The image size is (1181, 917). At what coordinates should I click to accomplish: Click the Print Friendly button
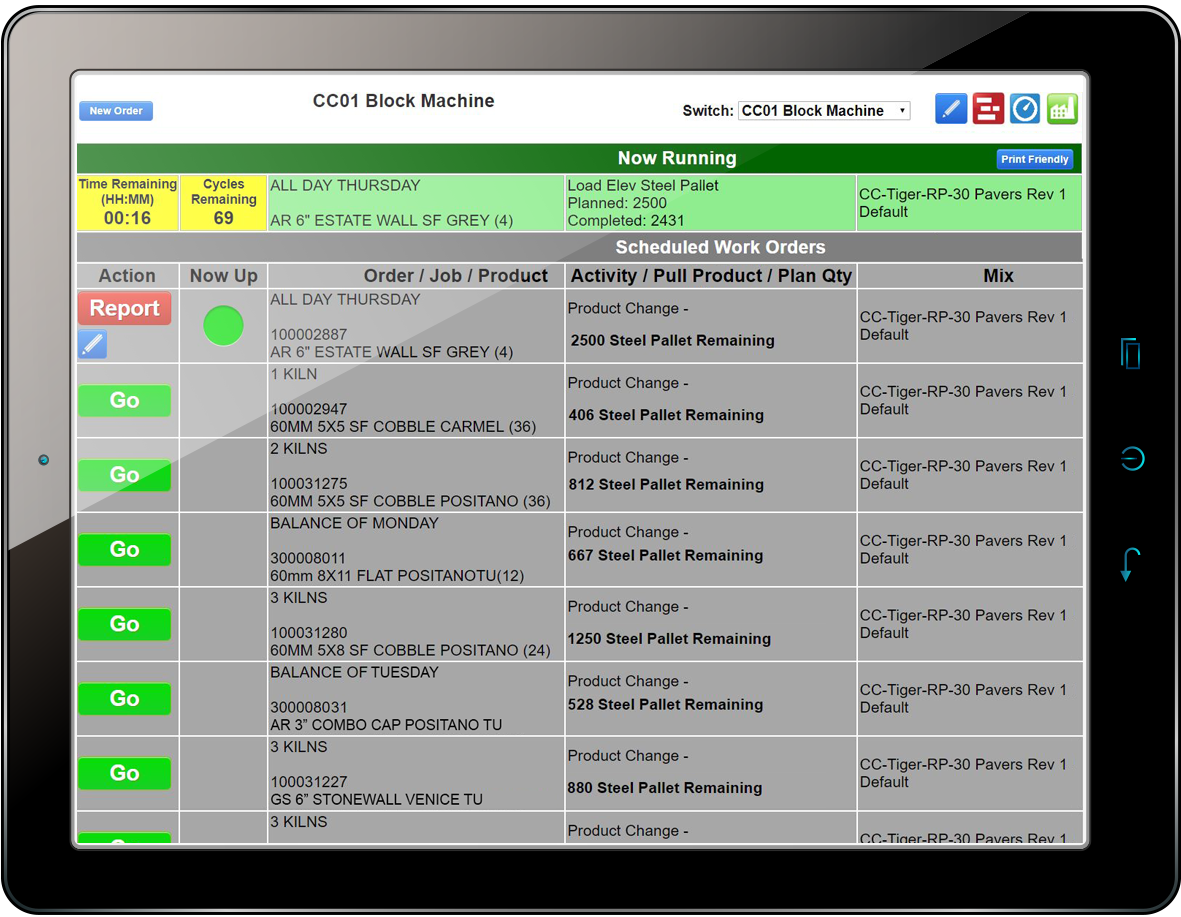pos(1034,159)
